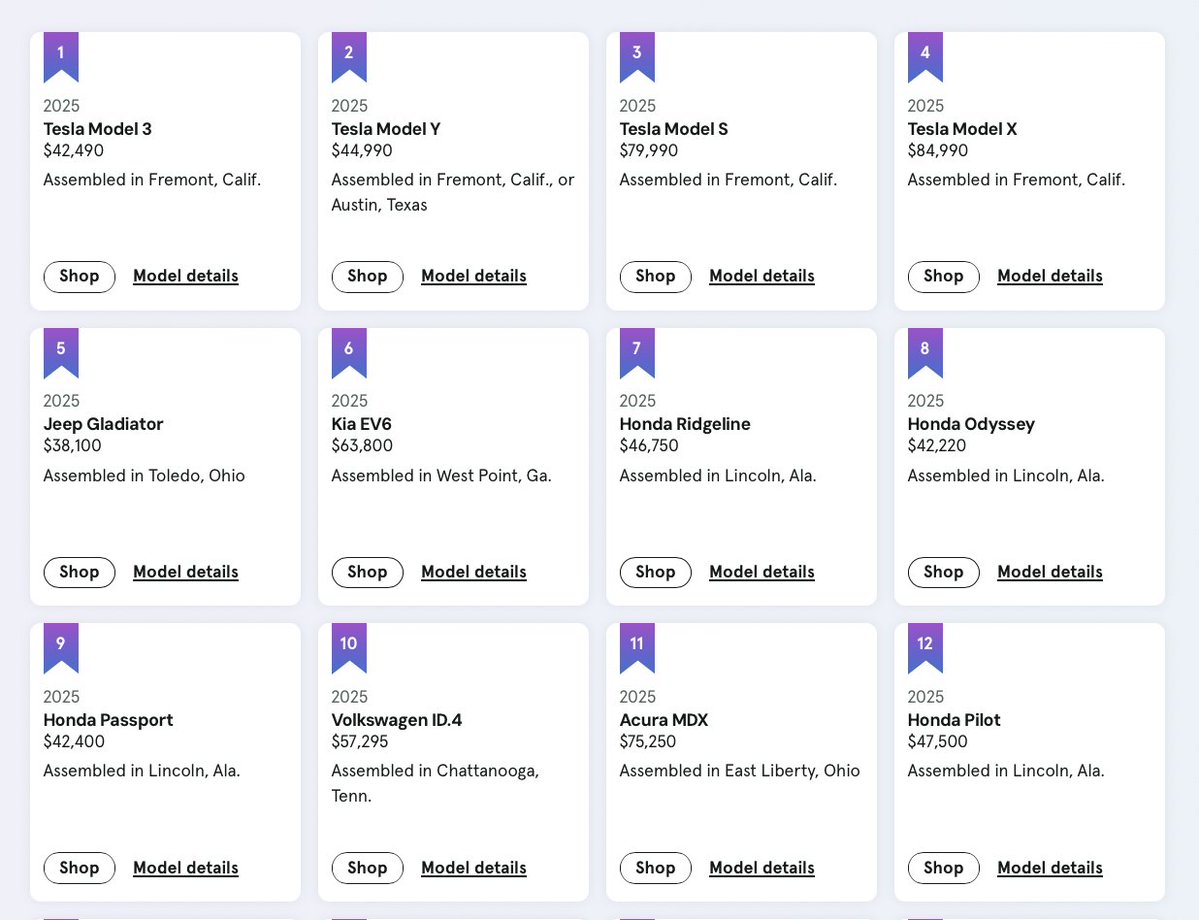Image resolution: width=1199 pixels, height=920 pixels.
Task: Shop the Honda Passport
Action: [80, 868]
